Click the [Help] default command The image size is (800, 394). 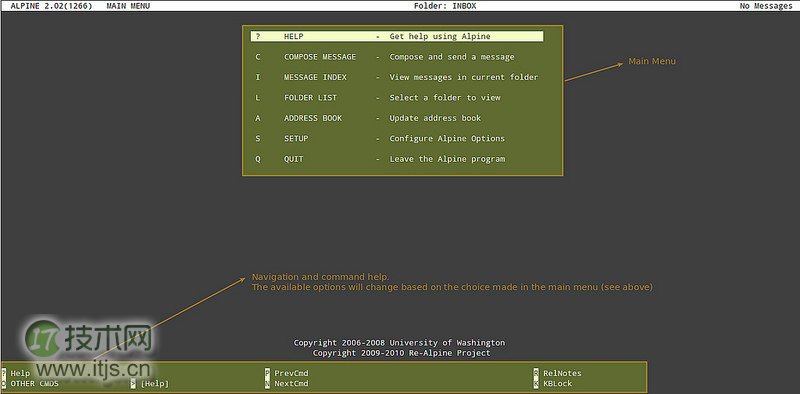tap(155, 383)
